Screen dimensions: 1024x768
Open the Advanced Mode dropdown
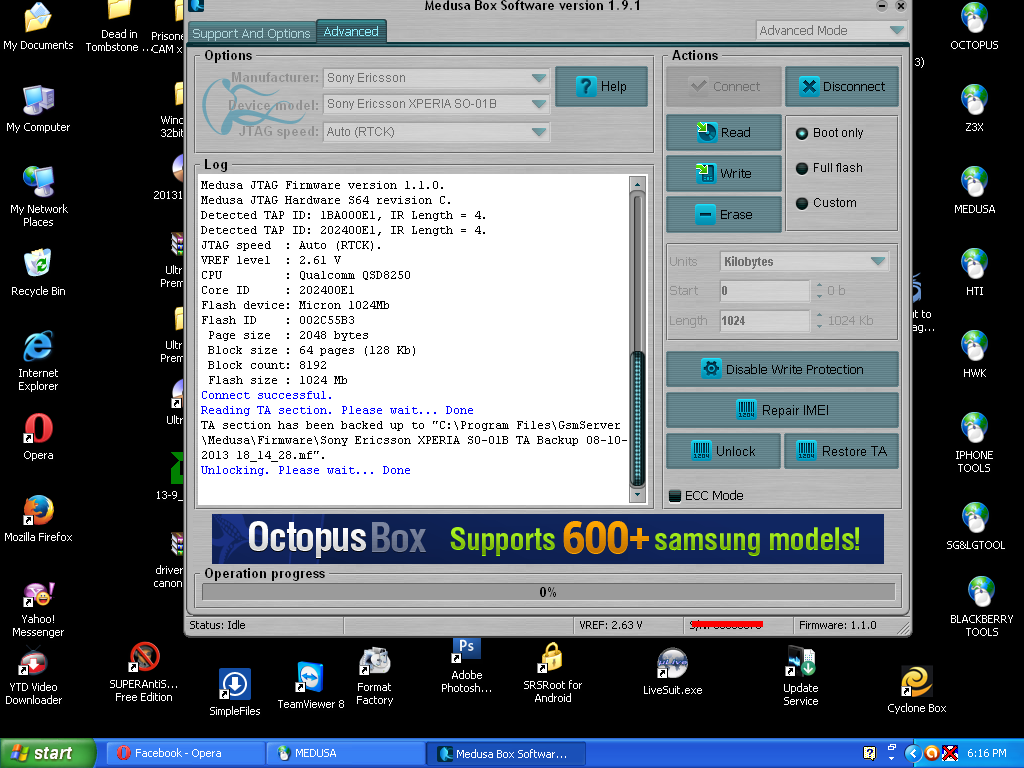tap(831, 31)
